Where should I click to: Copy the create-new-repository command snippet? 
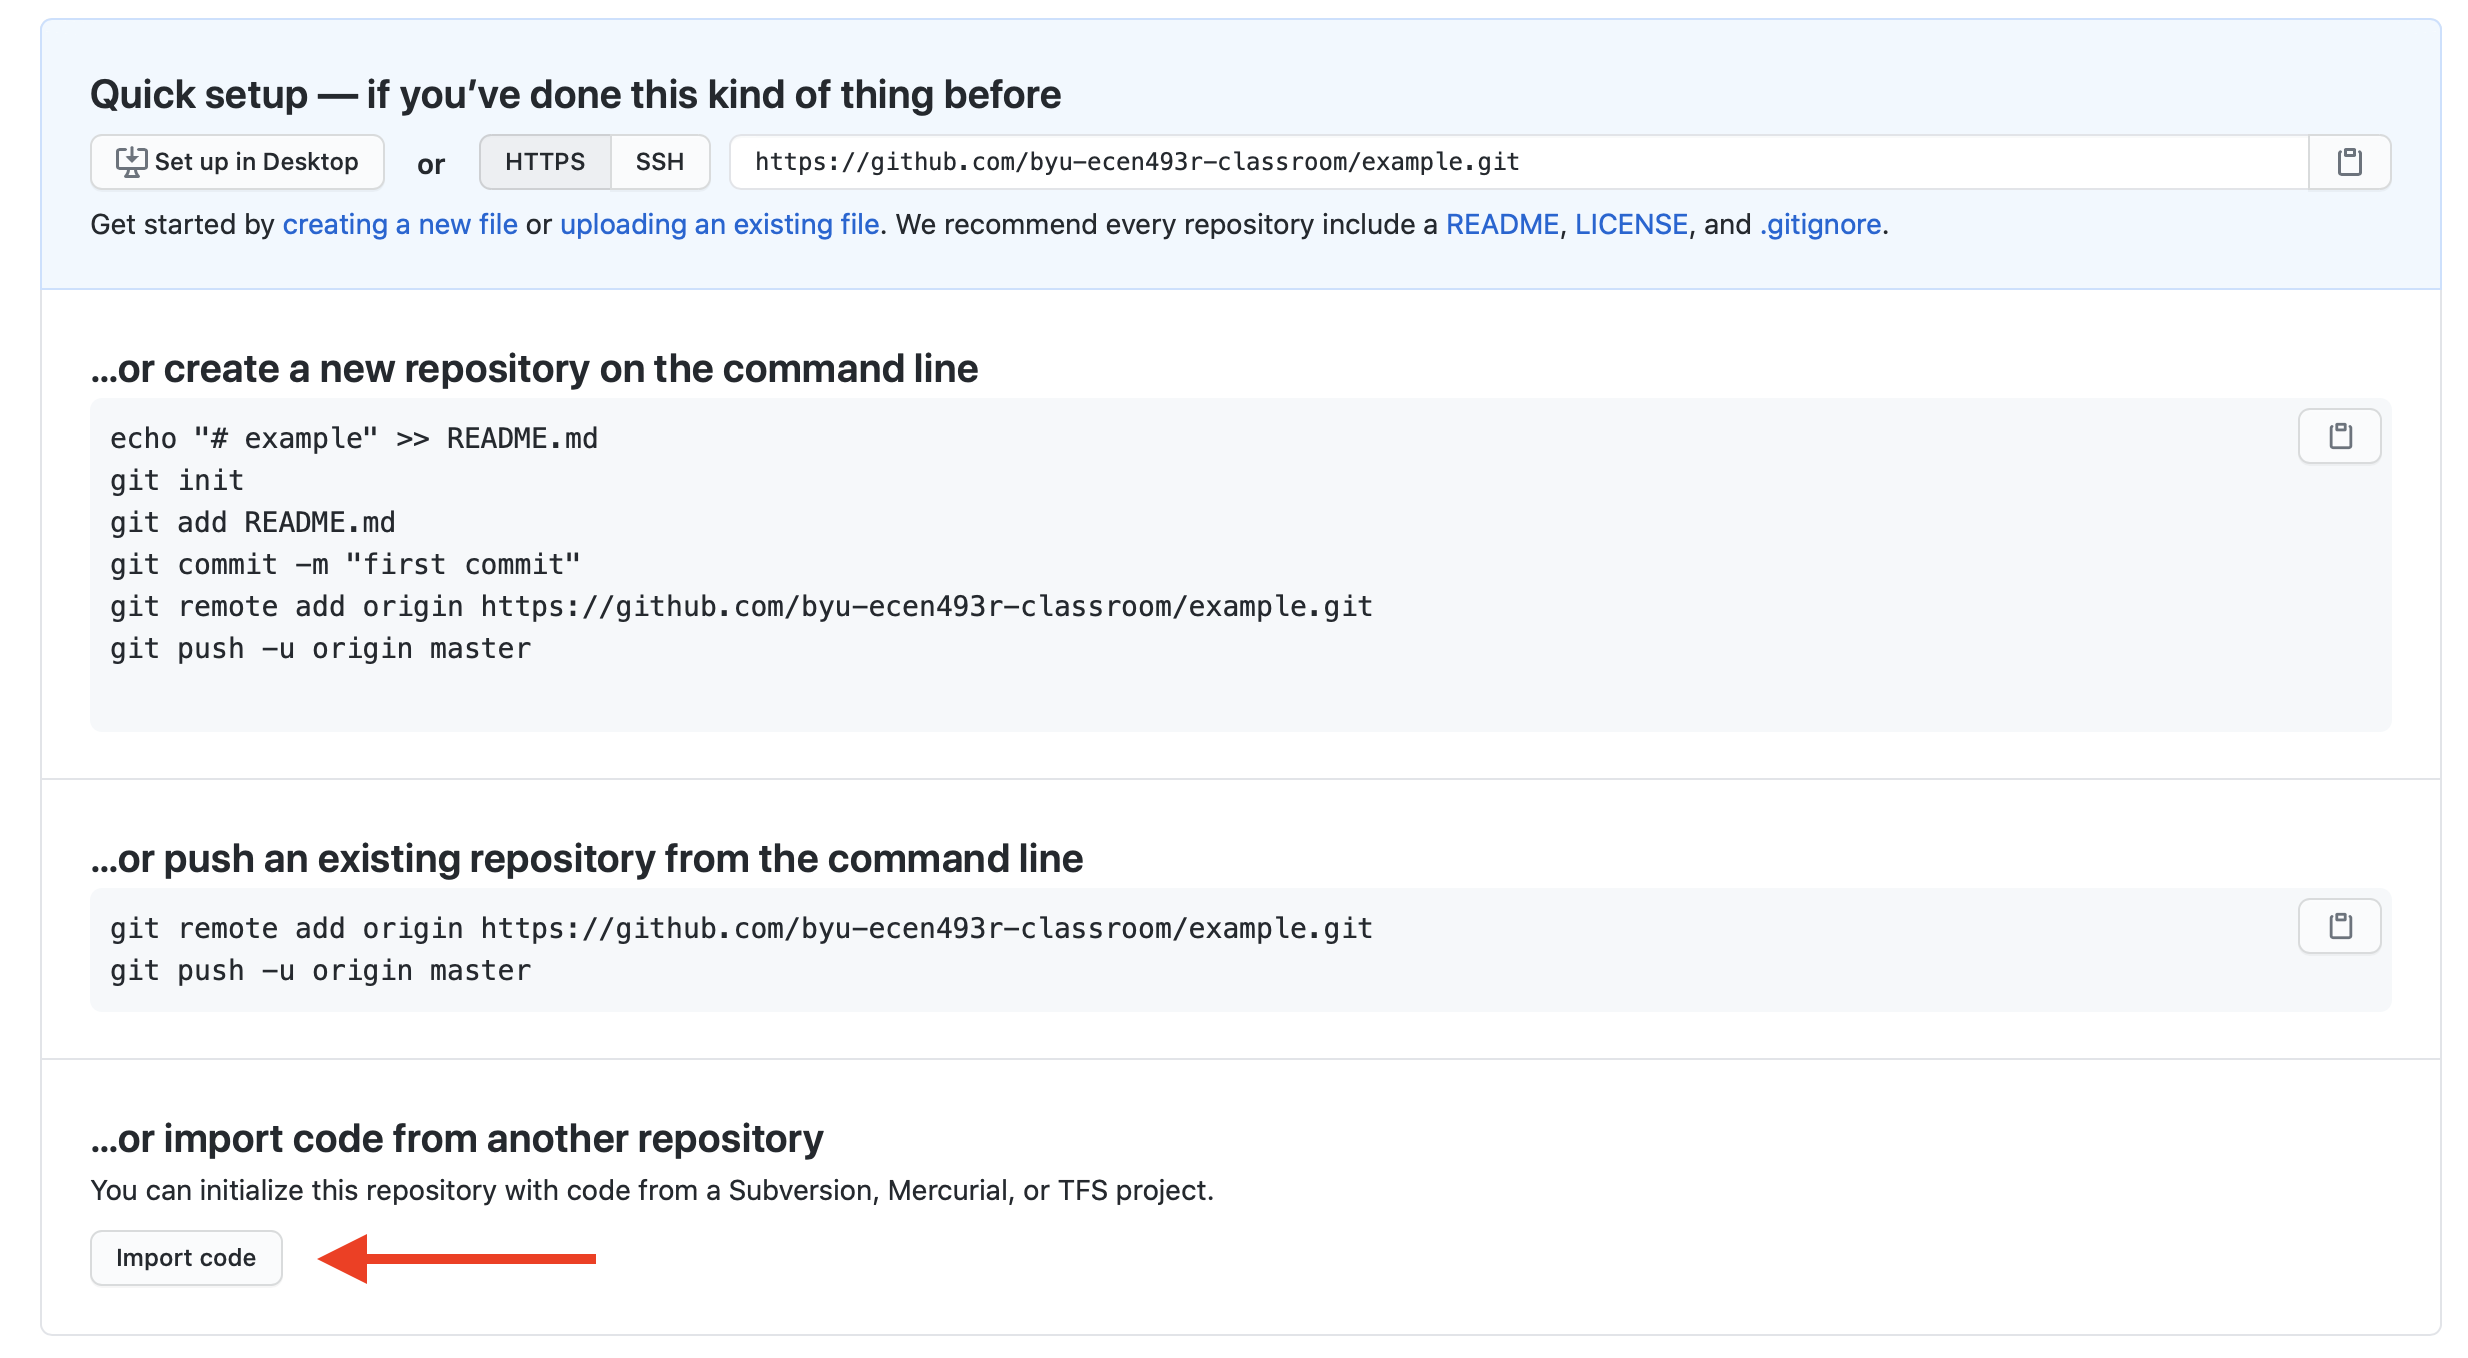(2339, 436)
